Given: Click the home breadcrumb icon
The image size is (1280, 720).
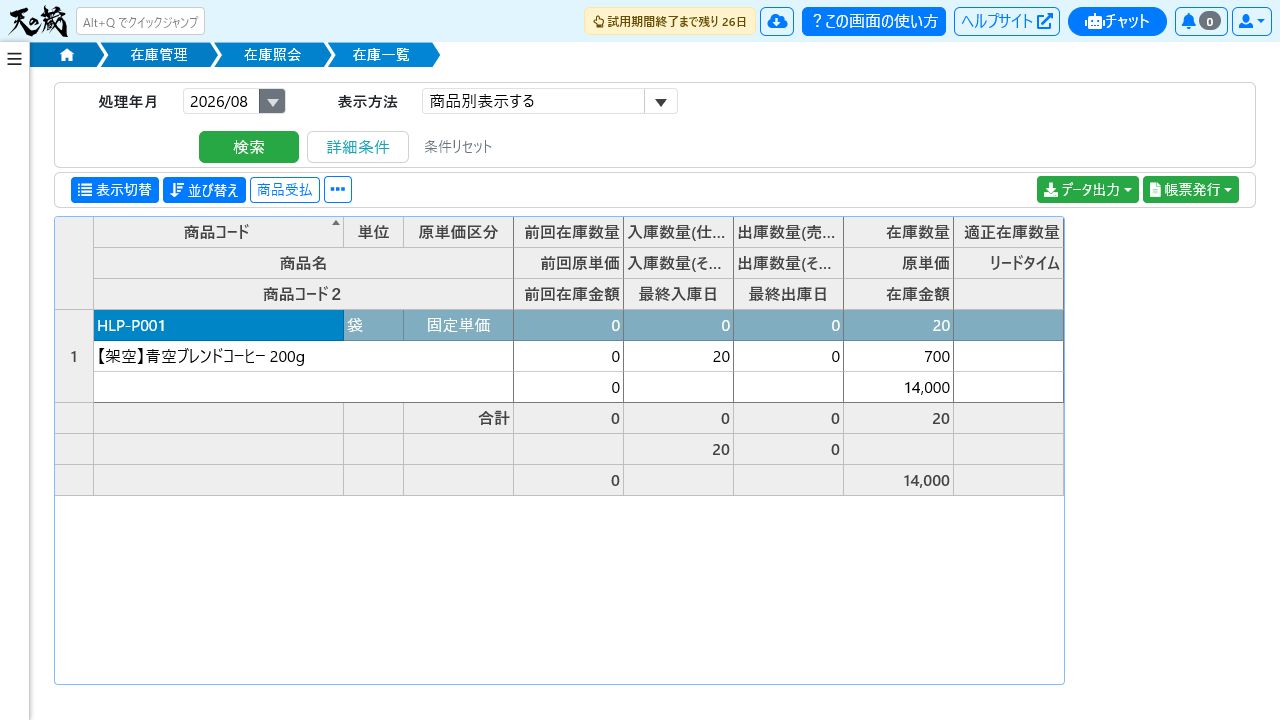Looking at the screenshot, I should coord(67,55).
